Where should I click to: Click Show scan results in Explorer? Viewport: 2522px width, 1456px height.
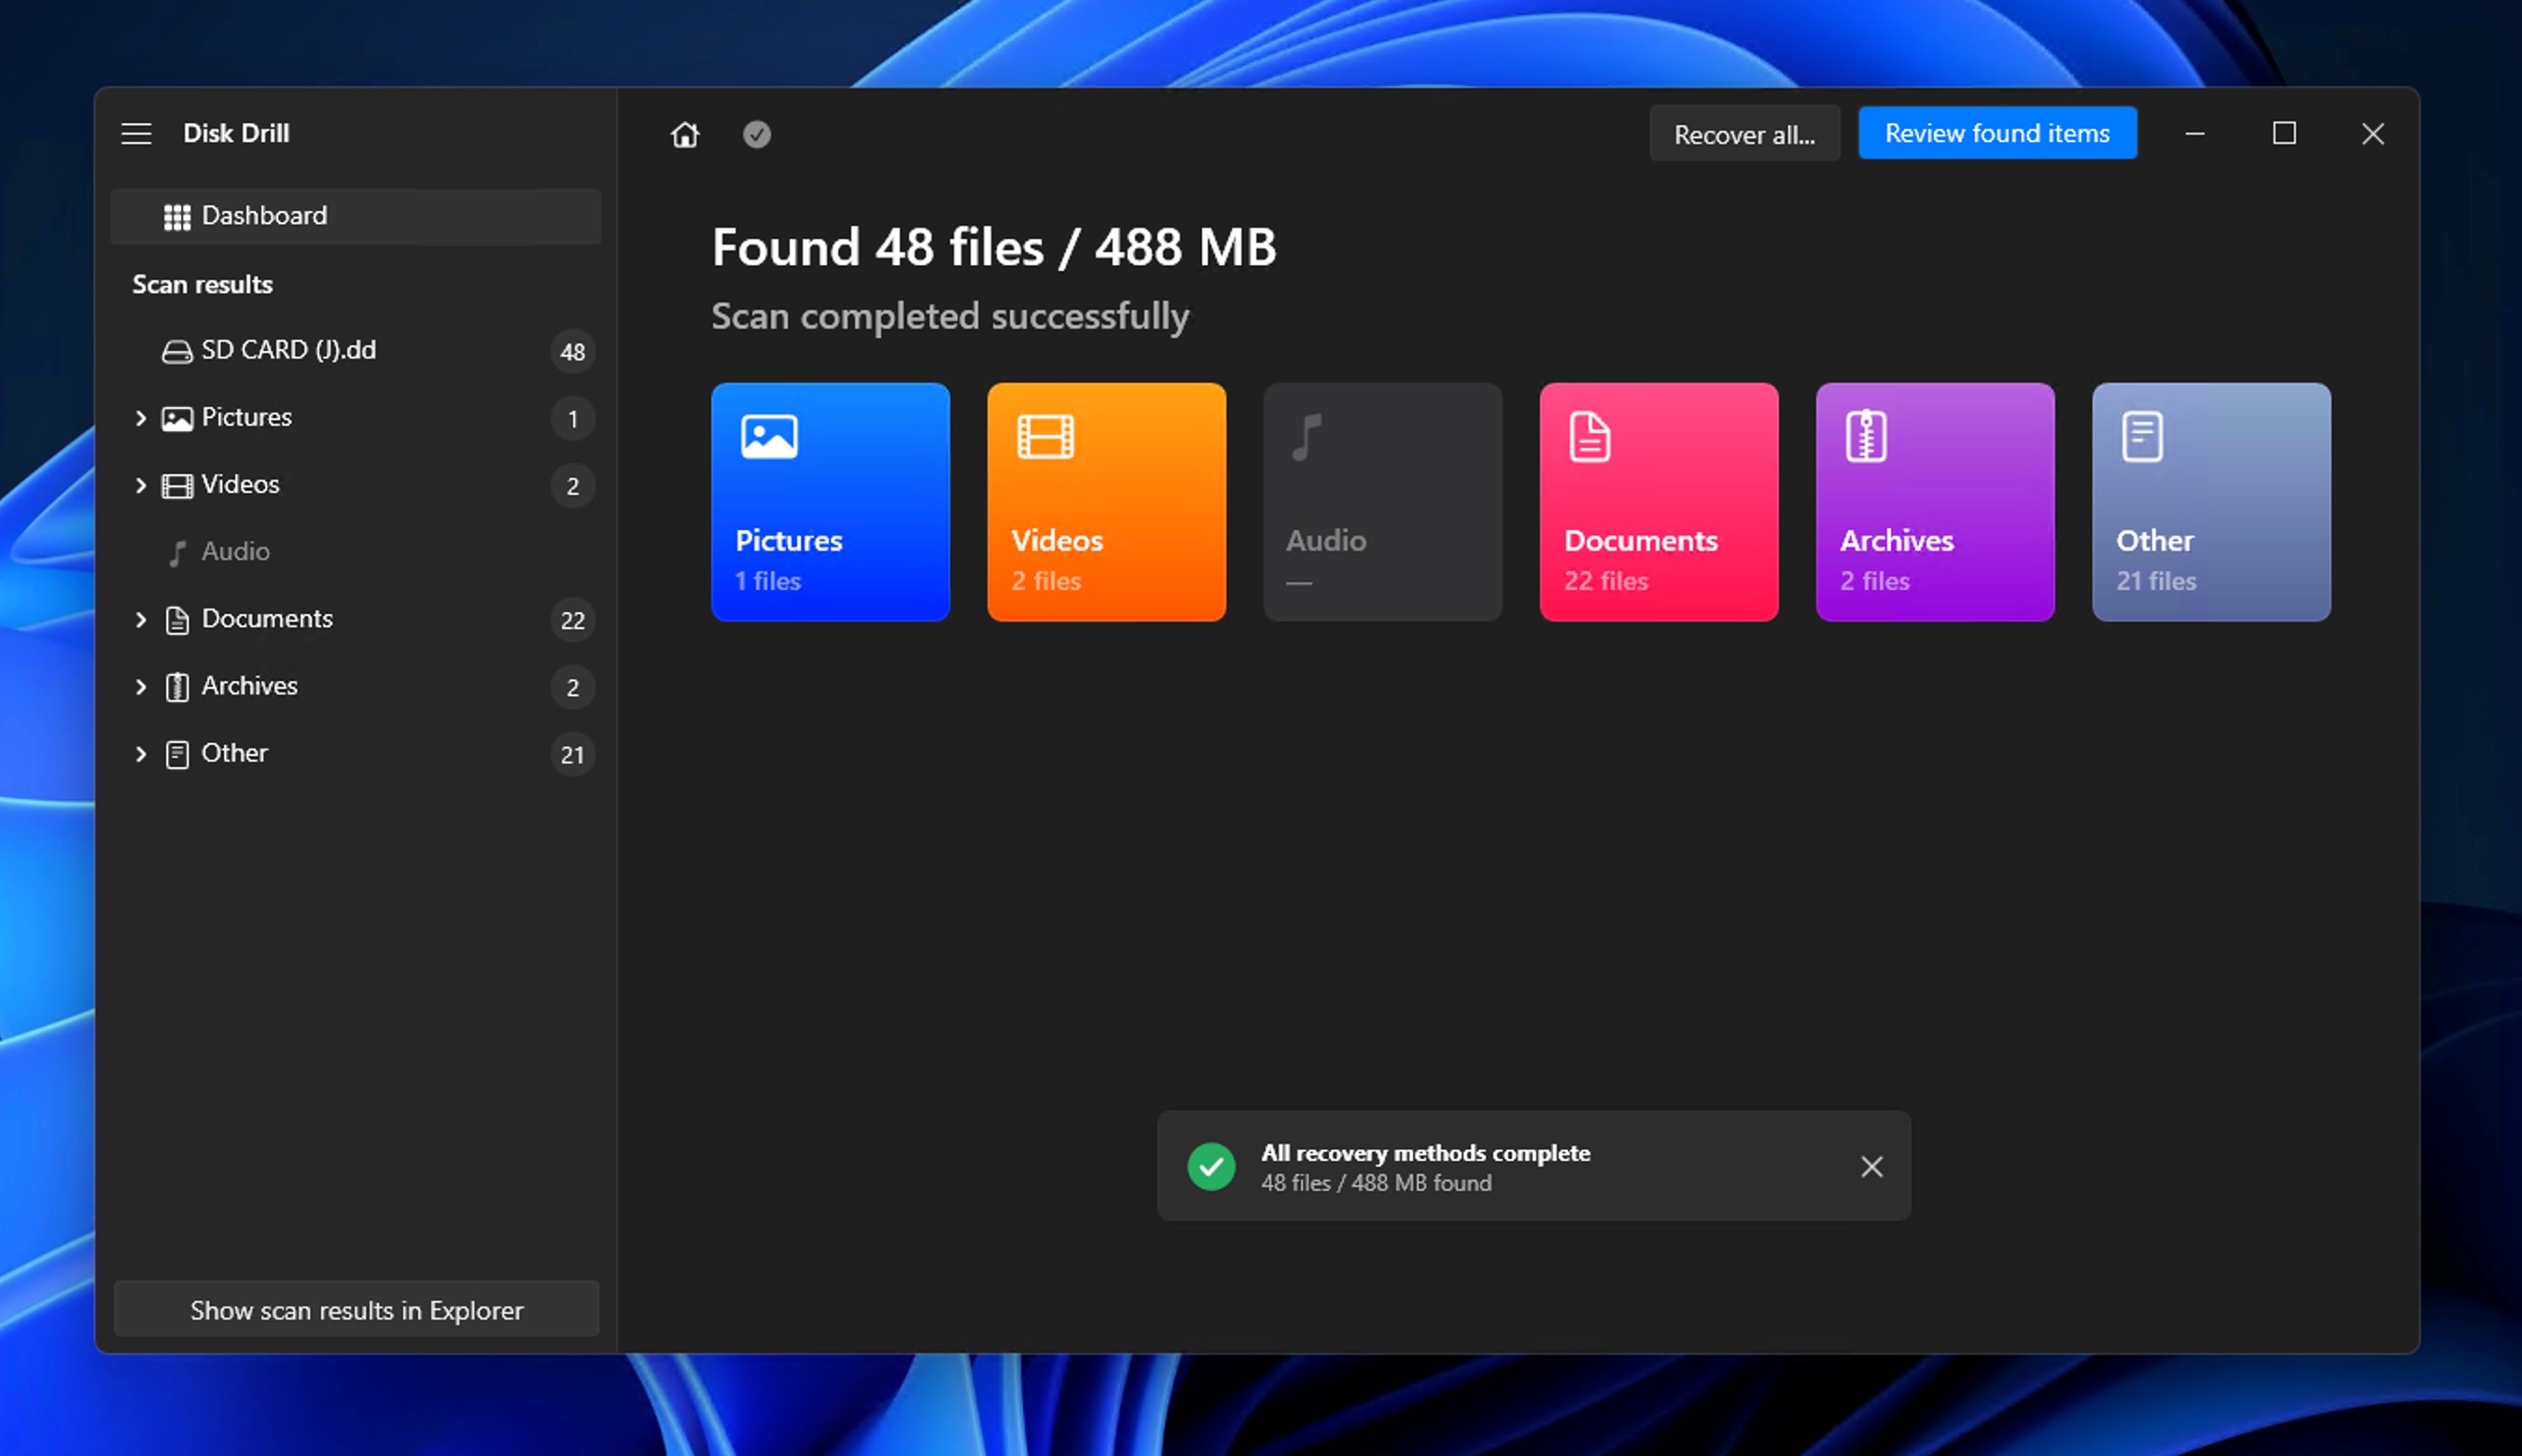click(356, 1309)
